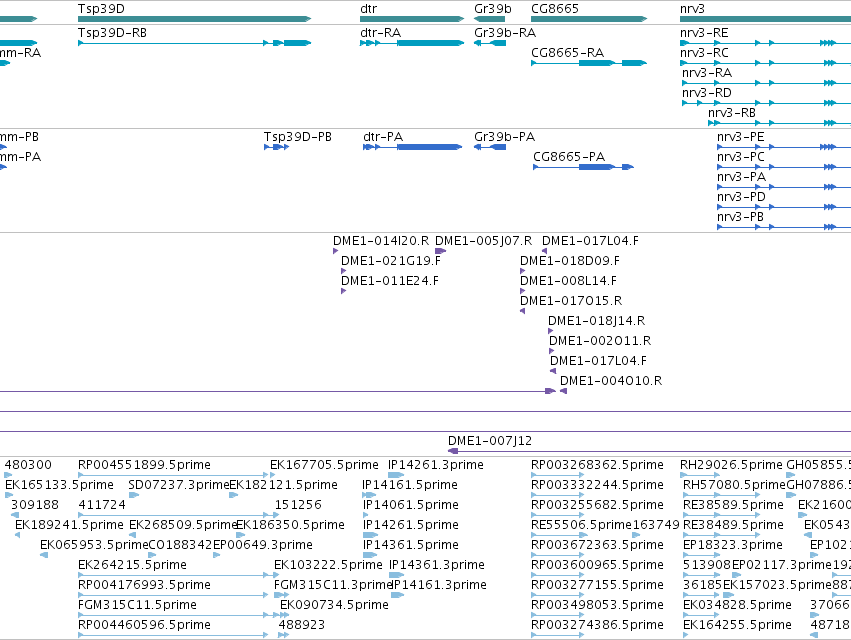
Task: Select the nrv3-PB protein label
Action: tap(740, 217)
